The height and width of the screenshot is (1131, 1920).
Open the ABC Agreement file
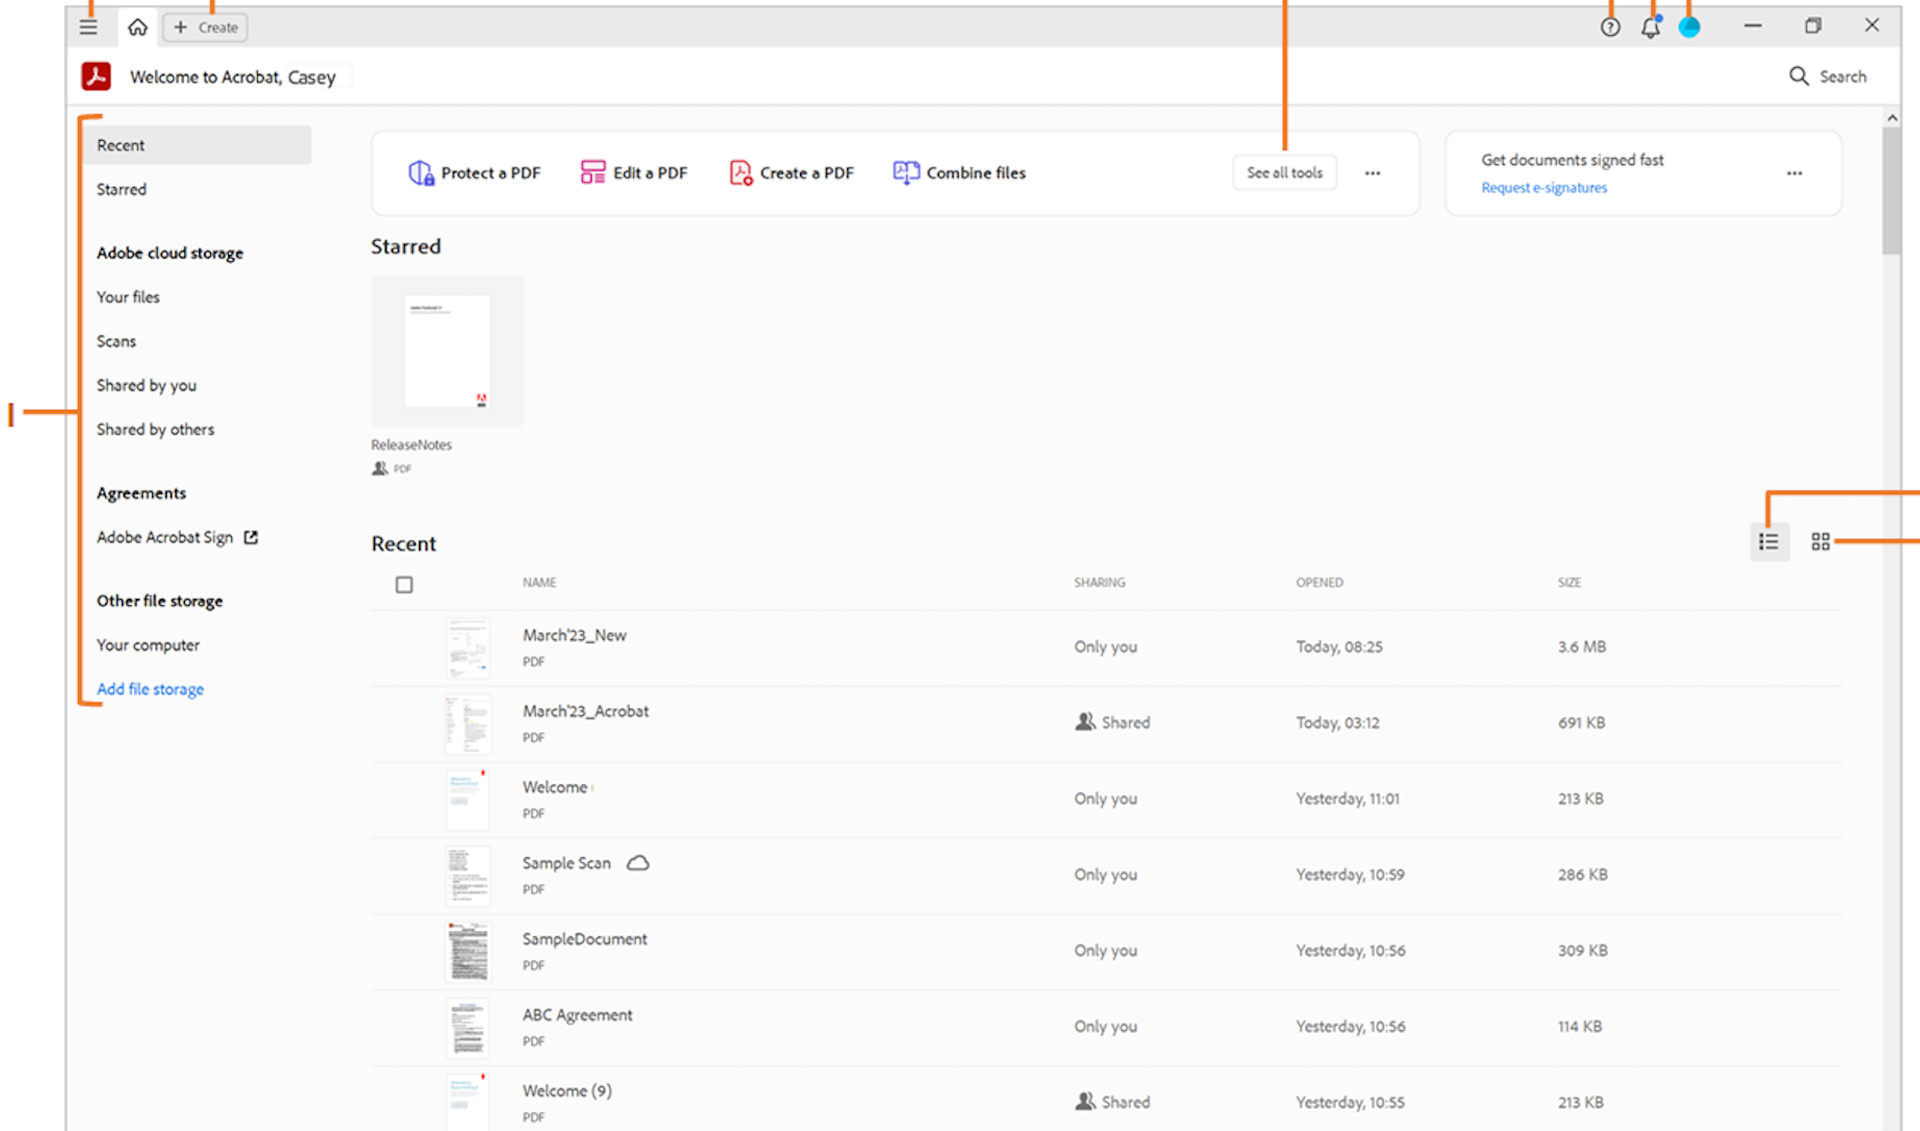click(577, 1015)
